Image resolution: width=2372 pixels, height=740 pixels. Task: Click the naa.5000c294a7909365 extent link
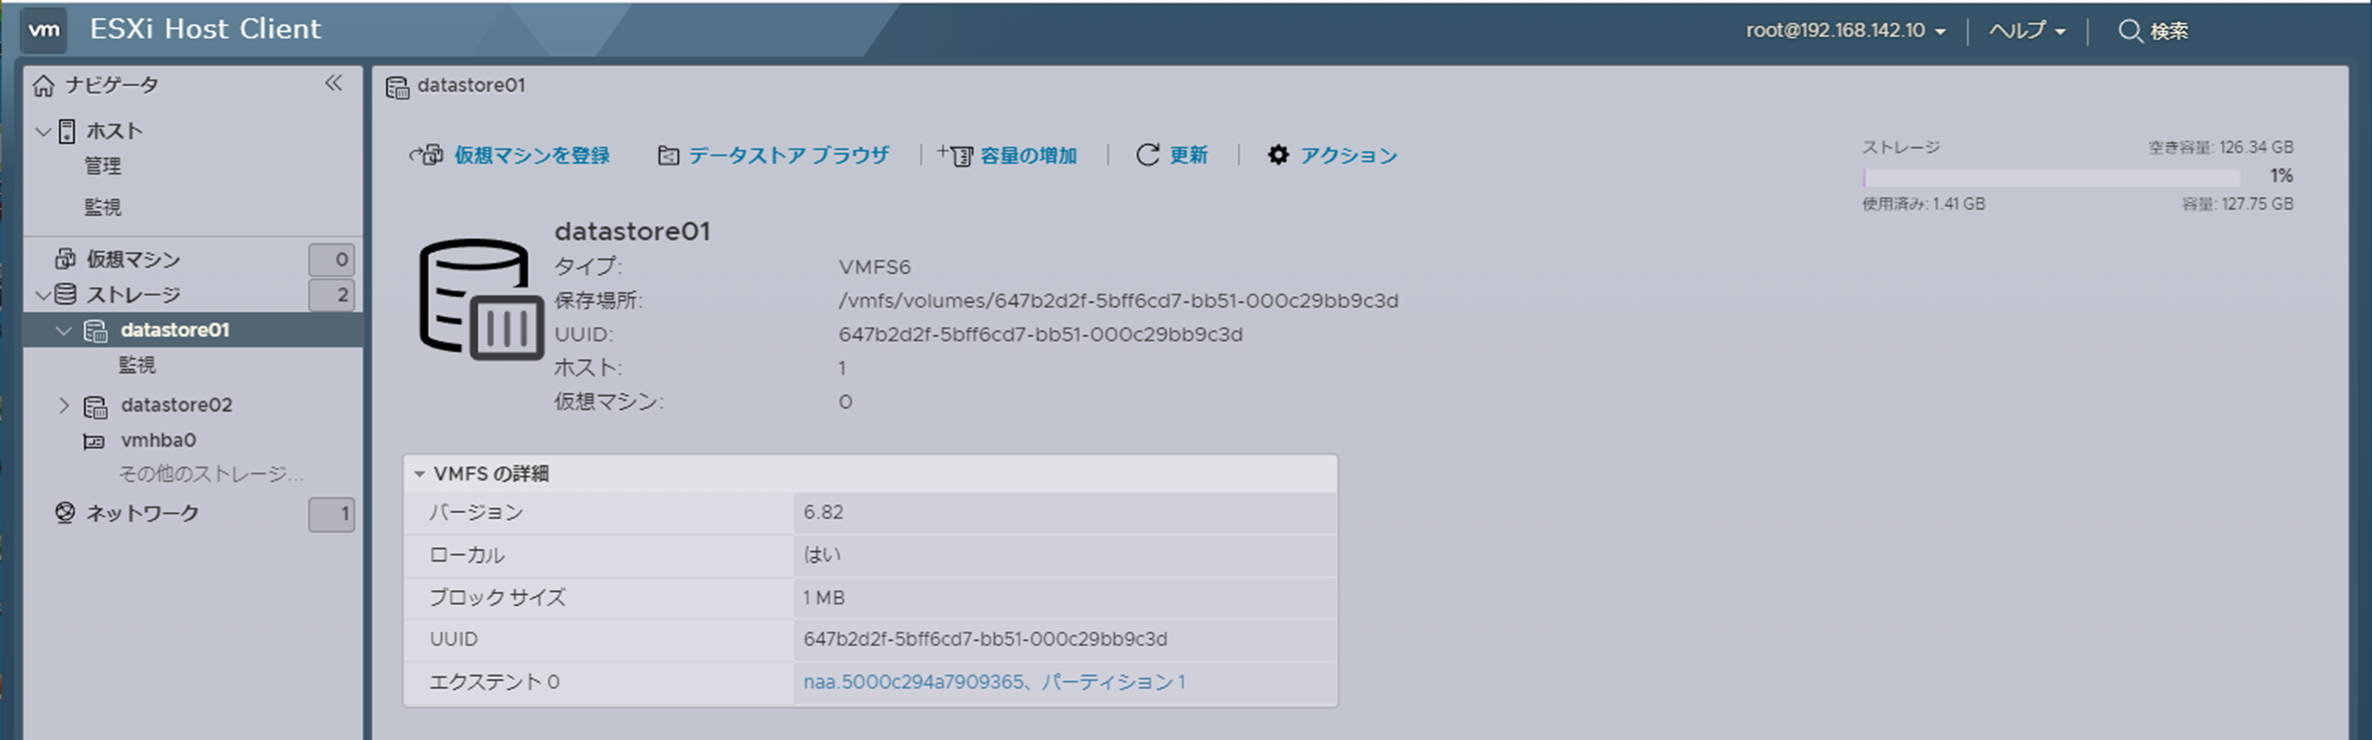[994, 682]
